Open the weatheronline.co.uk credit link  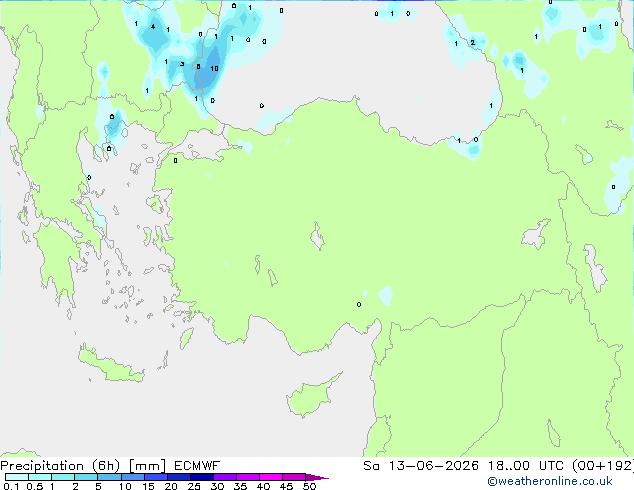tap(549, 481)
